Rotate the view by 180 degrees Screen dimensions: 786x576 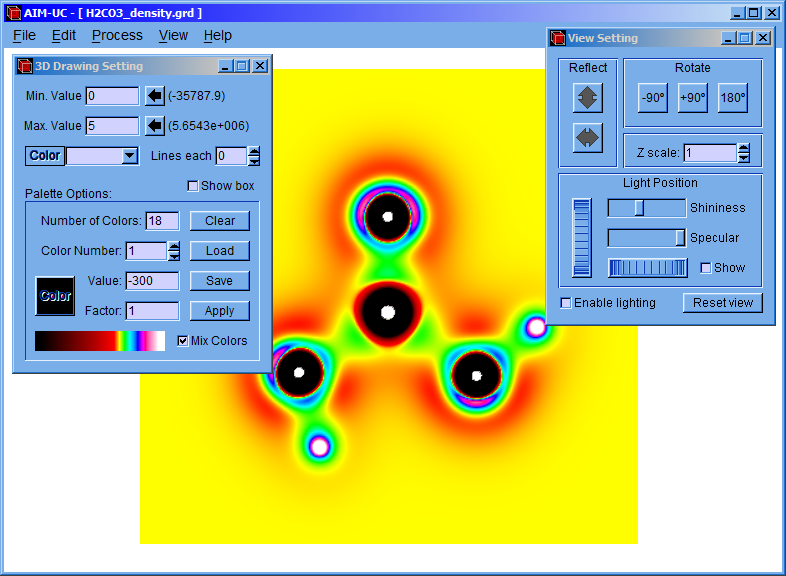click(732, 98)
